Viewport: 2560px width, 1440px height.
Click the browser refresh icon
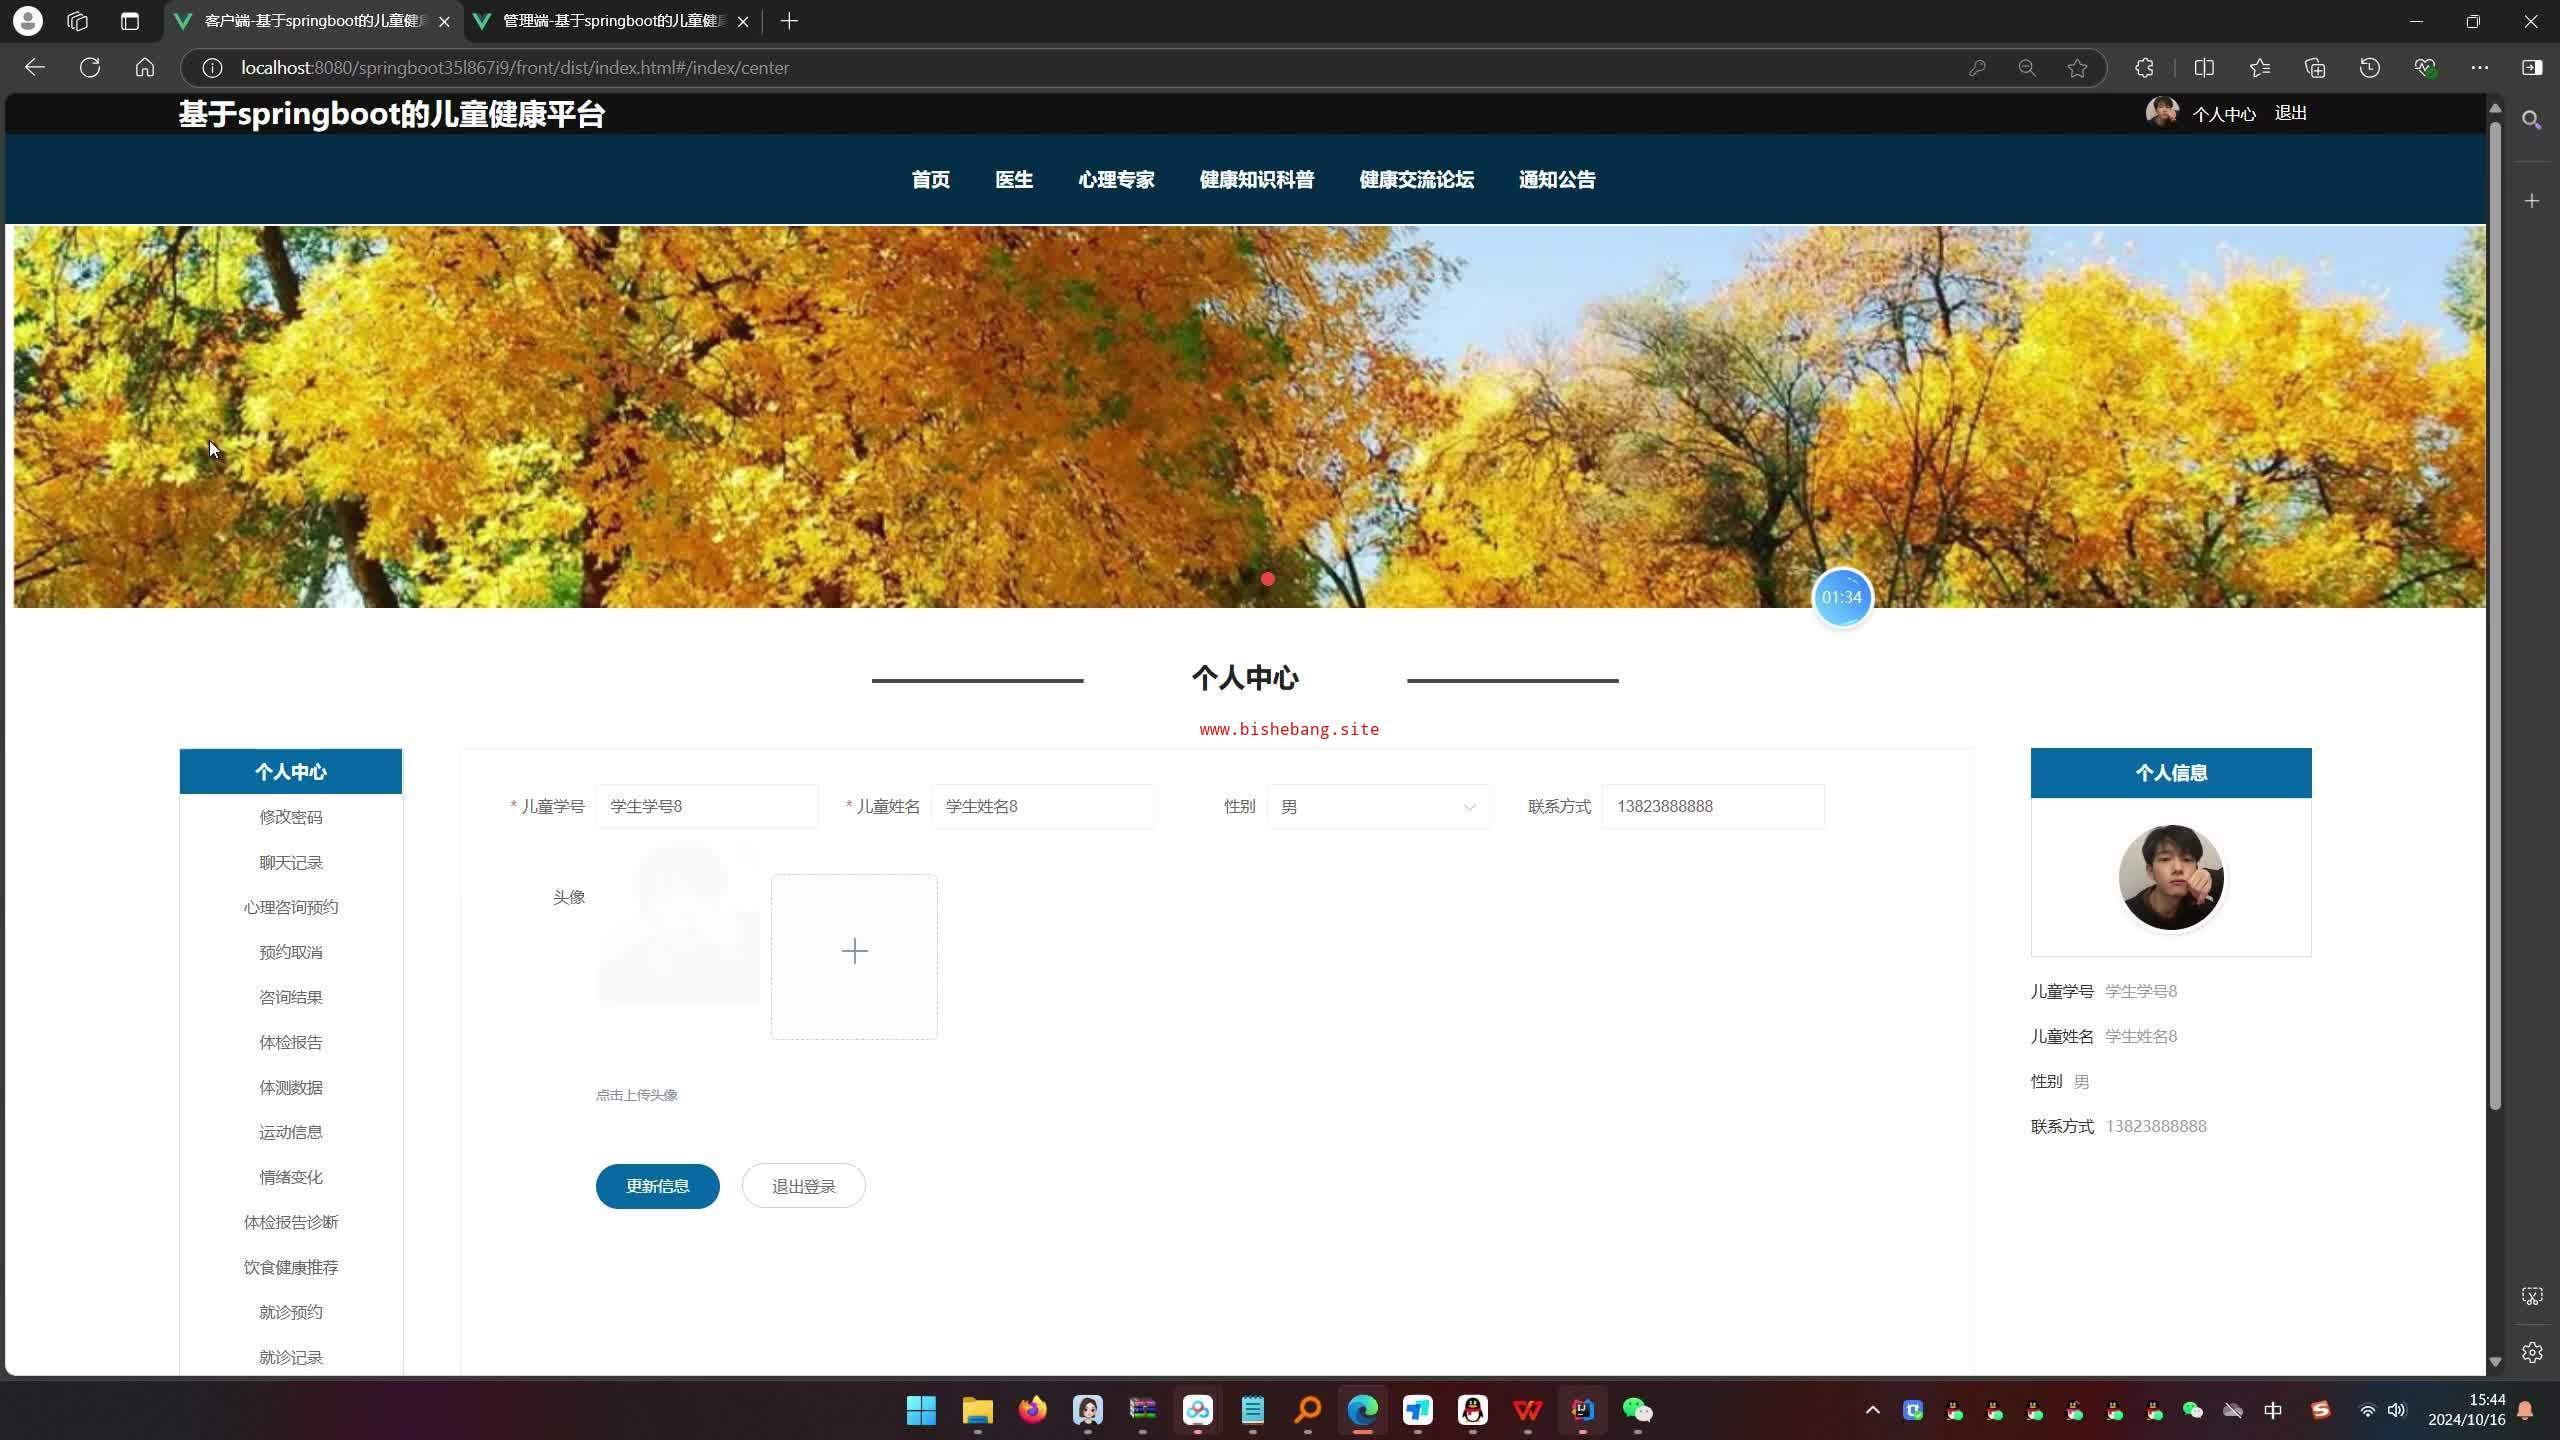click(x=90, y=67)
